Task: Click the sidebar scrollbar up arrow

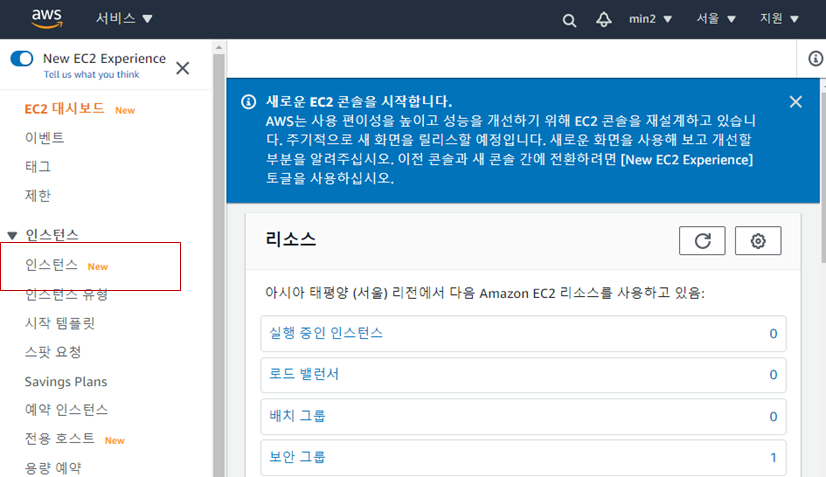Action: [x=219, y=47]
